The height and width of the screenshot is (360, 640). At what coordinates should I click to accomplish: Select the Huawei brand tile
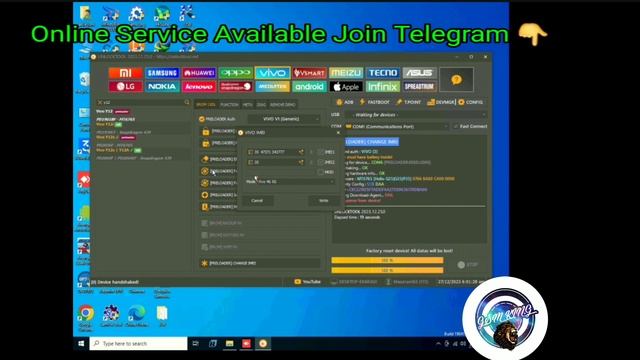click(x=199, y=73)
